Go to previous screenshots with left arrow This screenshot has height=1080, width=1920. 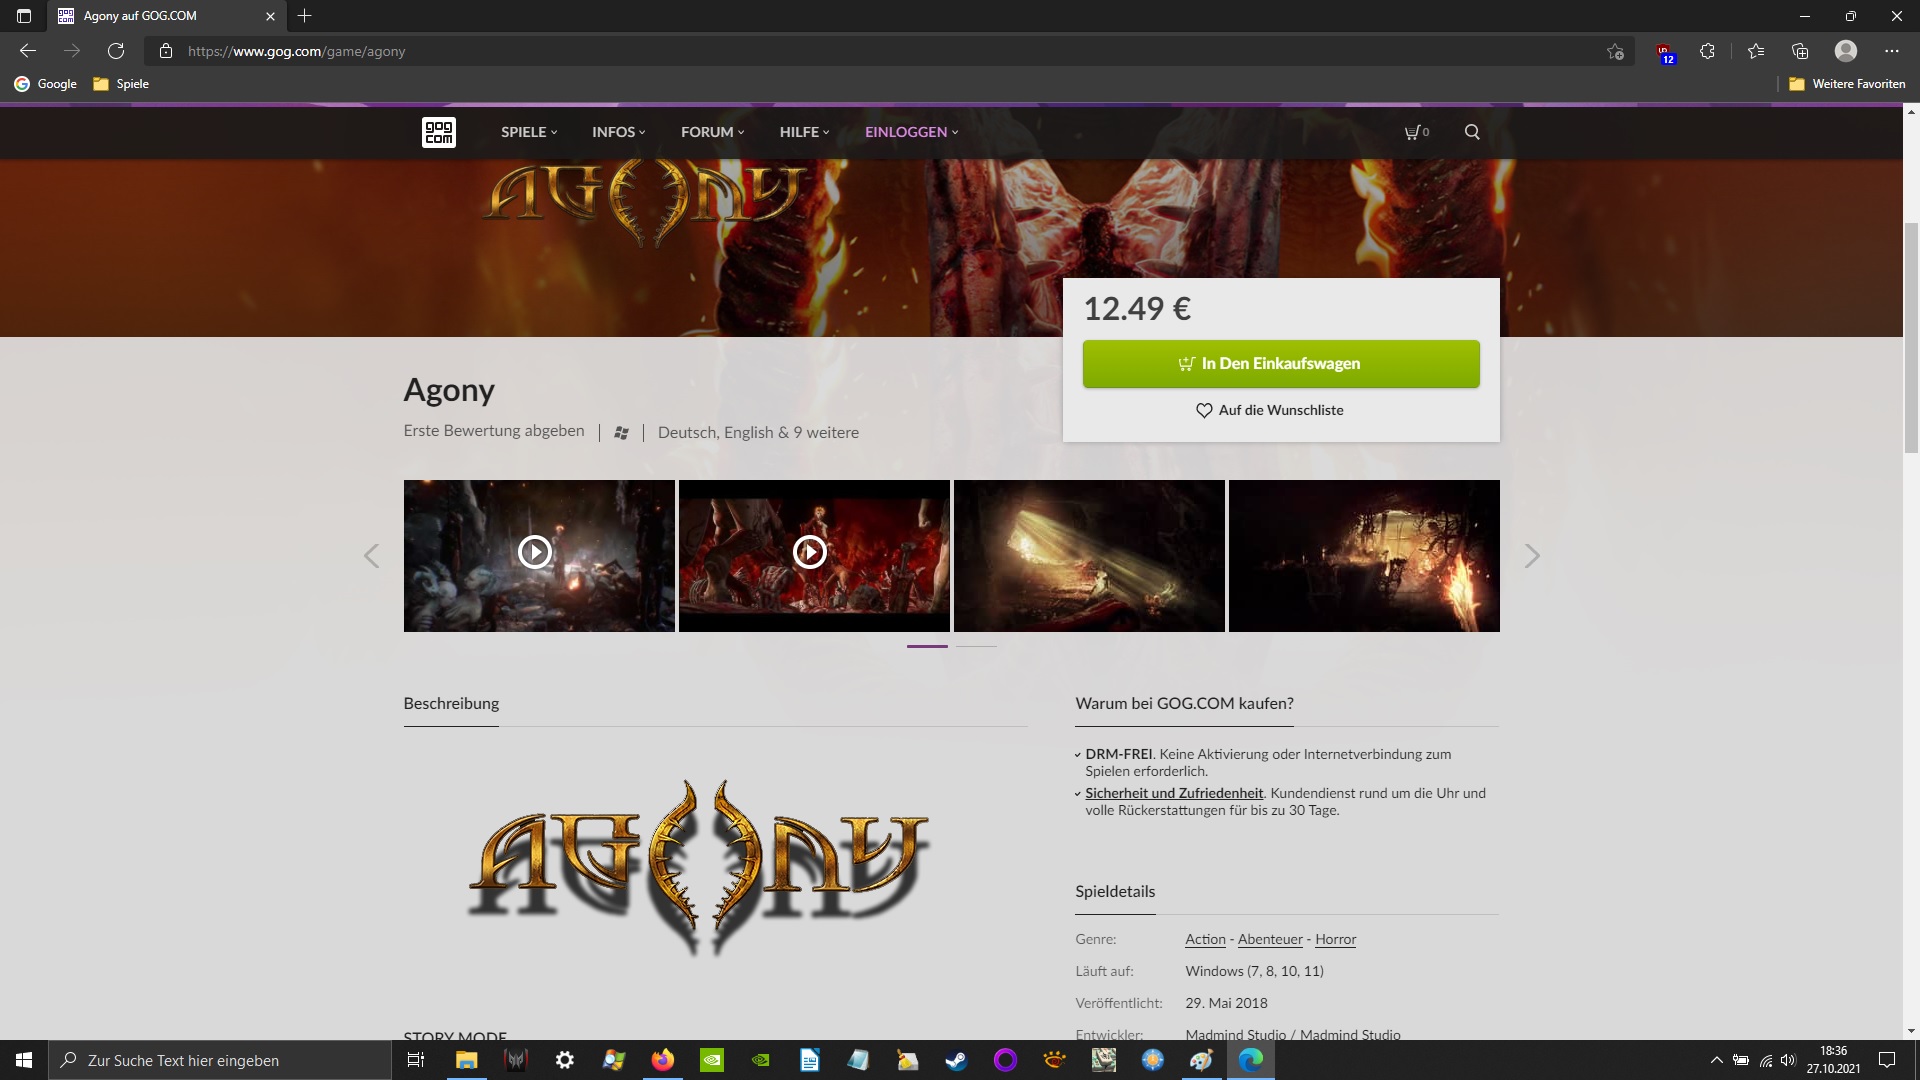(x=371, y=556)
